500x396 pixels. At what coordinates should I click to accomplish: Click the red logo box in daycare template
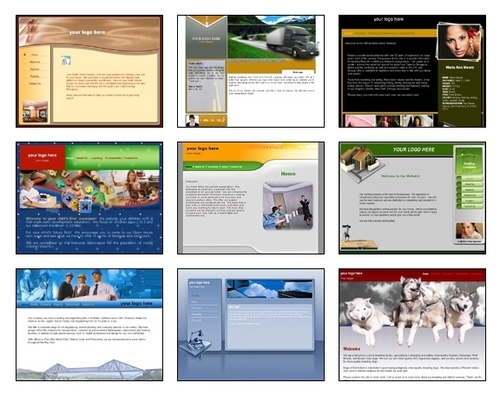point(42,157)
